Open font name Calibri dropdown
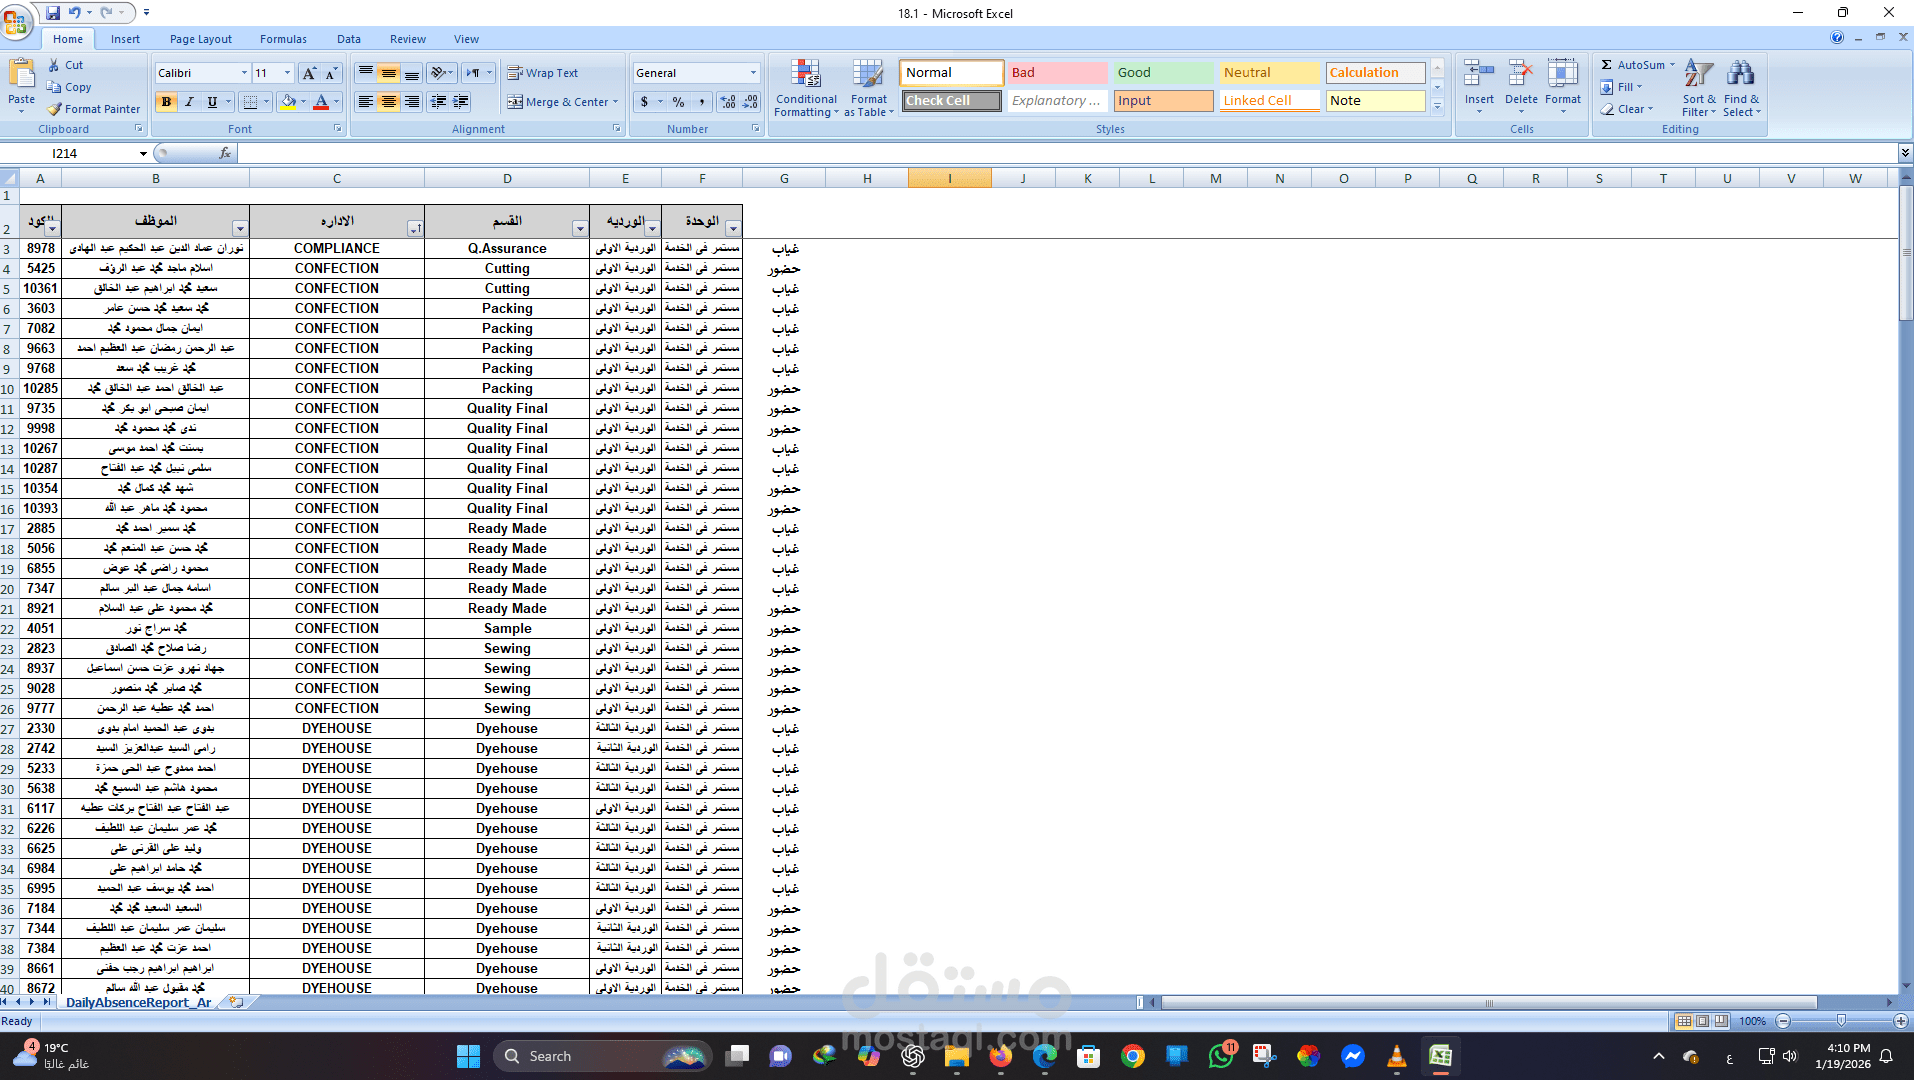The height and width of the screenshot is (1080, 1914). pos(244,73)
